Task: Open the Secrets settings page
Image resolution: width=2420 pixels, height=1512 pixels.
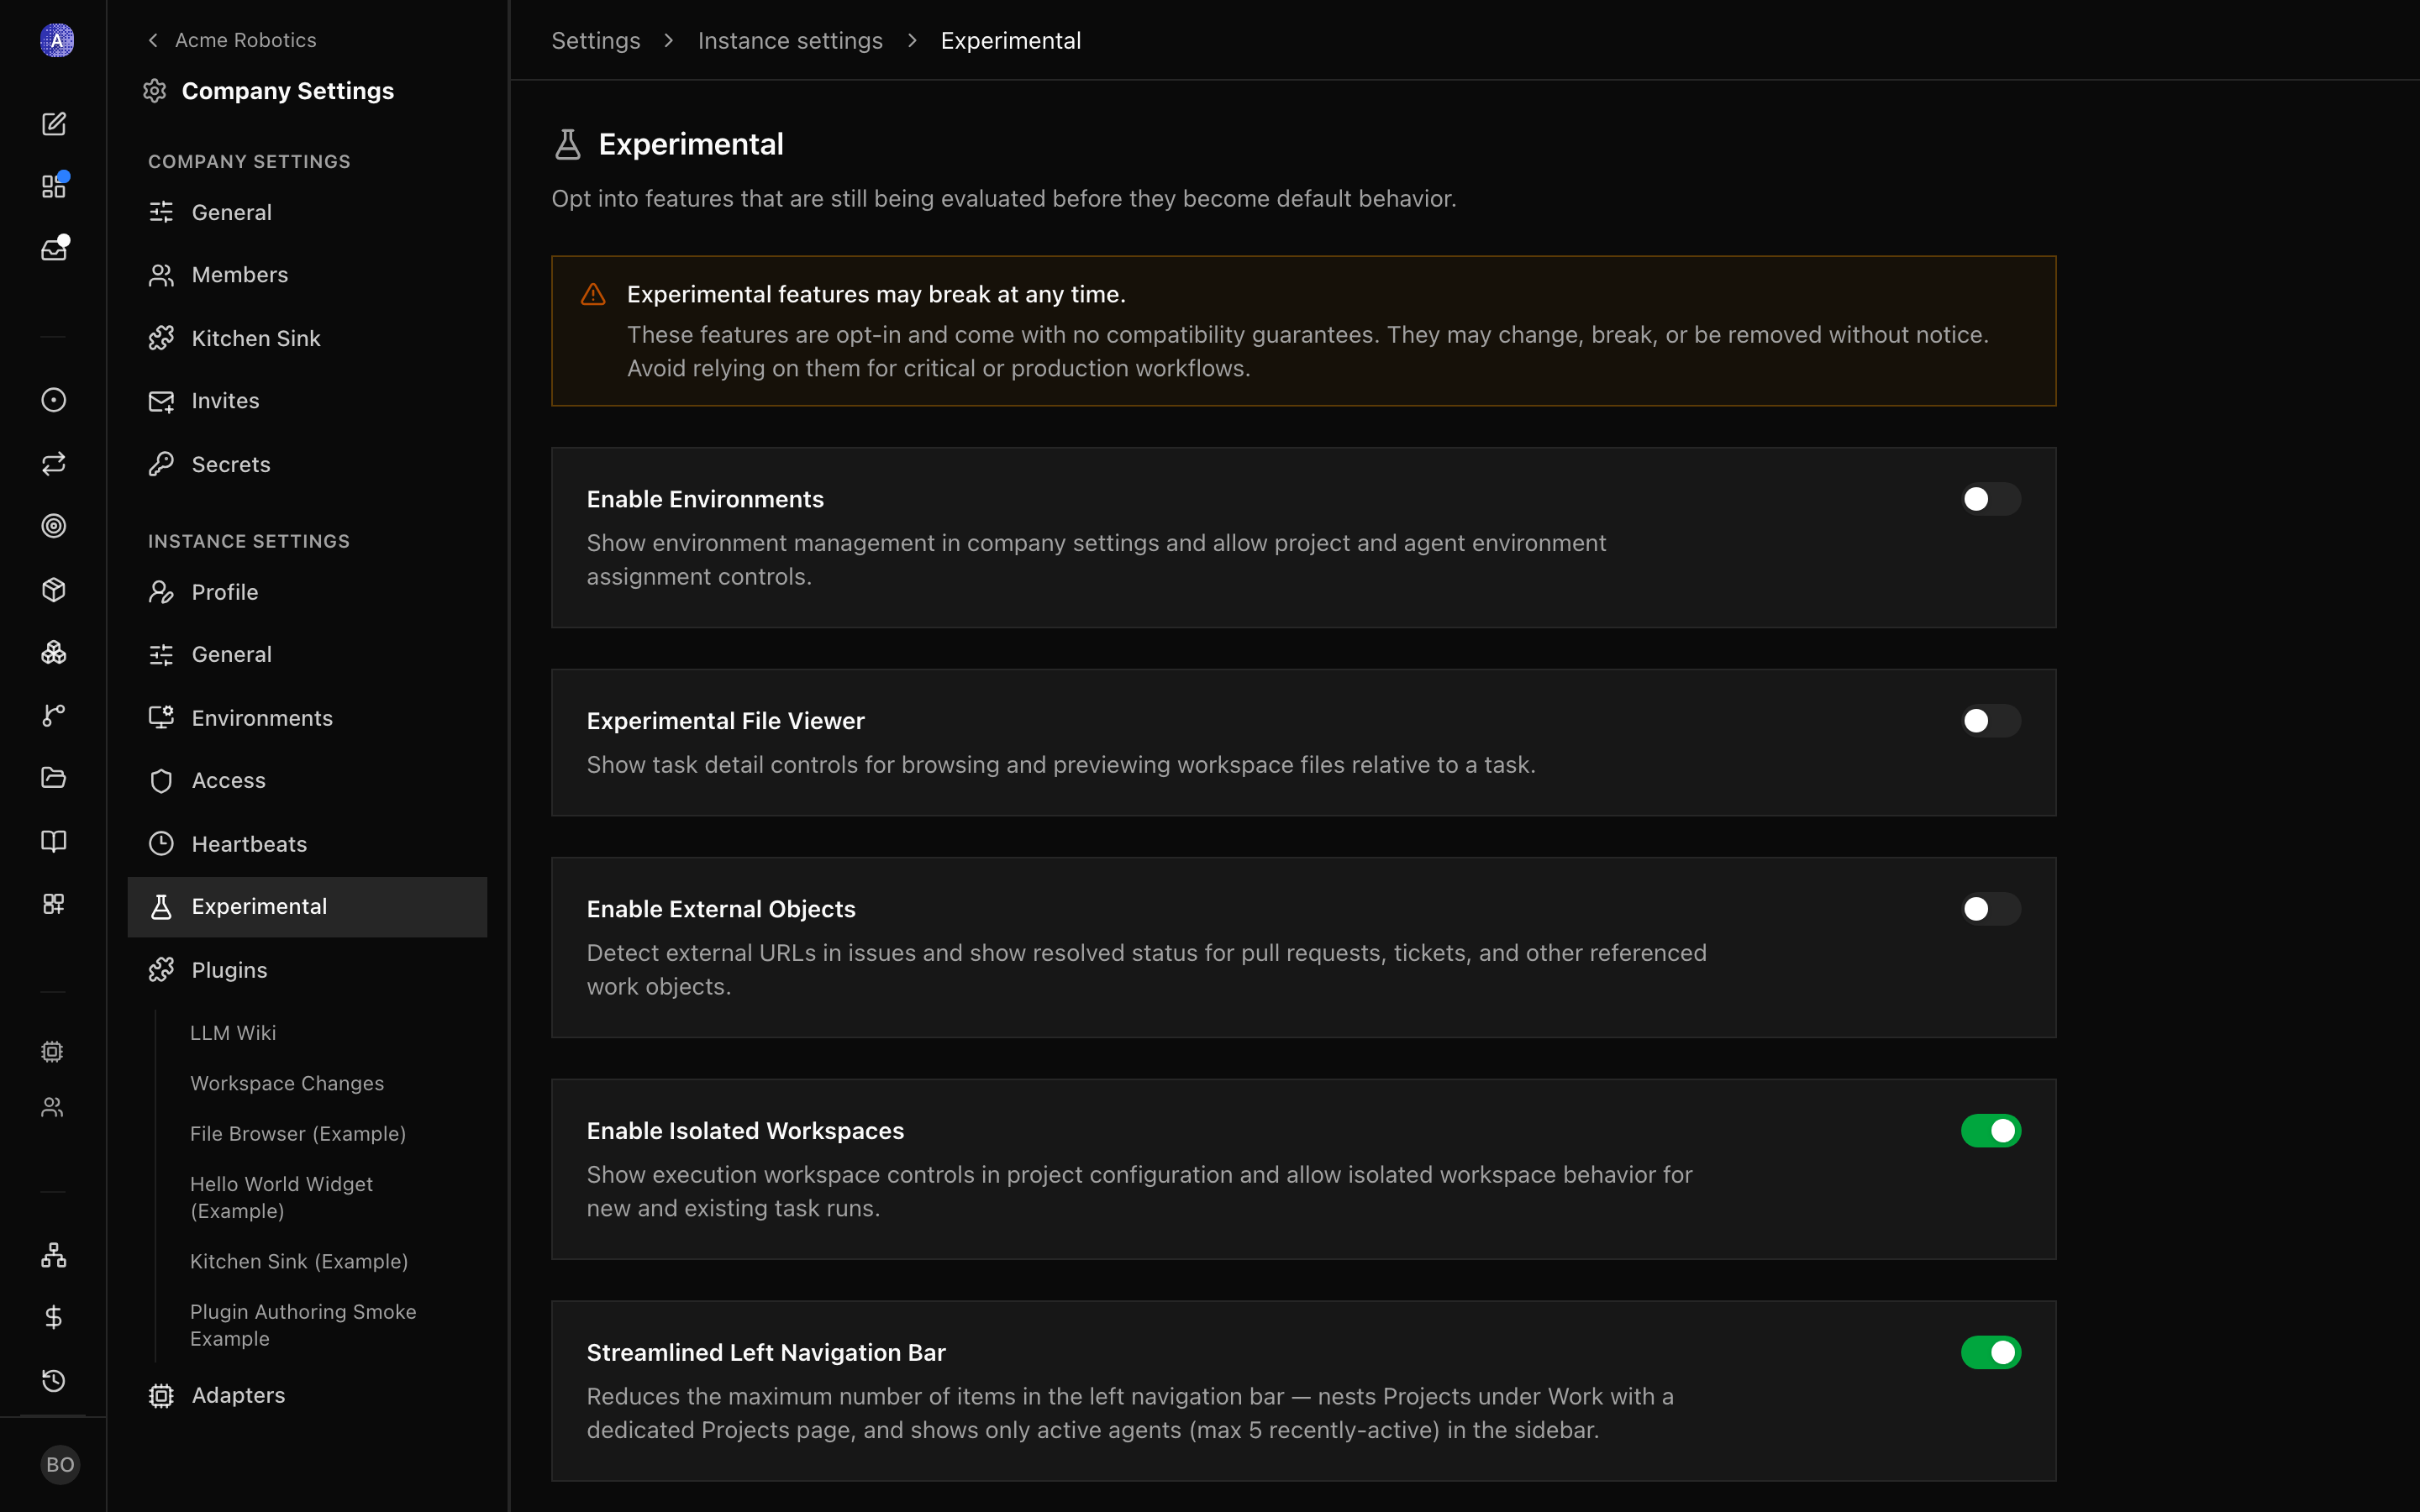Action: [x=307, y=464]
